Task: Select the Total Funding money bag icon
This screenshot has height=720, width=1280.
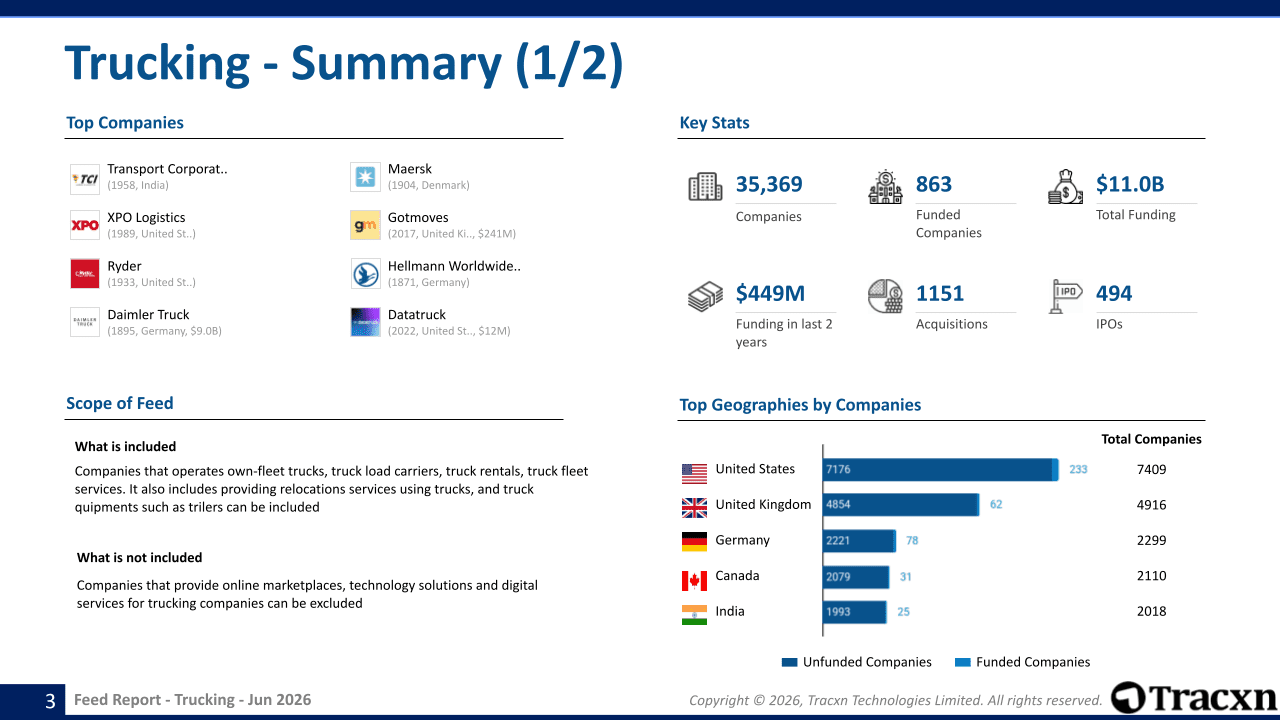Action: [x=1065, y=187]
